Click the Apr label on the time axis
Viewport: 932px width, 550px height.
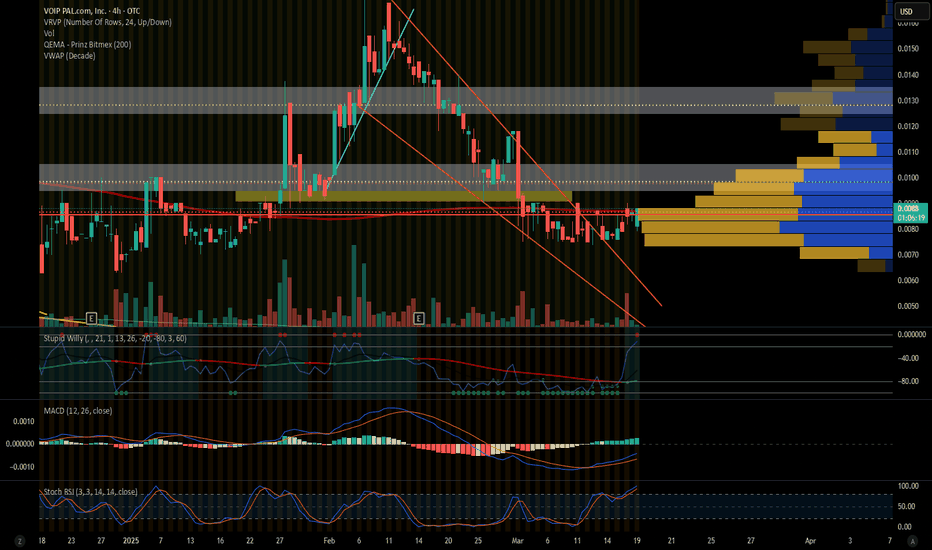(x=810, y=540)
